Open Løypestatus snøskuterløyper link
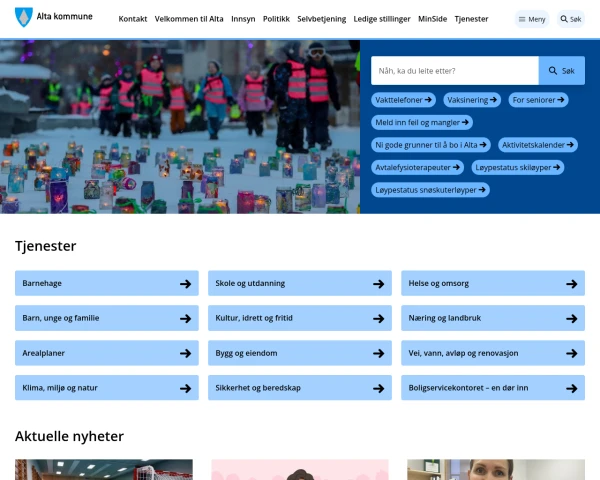The height and width of the screenshot is (480, 600). tap(430, 189)
